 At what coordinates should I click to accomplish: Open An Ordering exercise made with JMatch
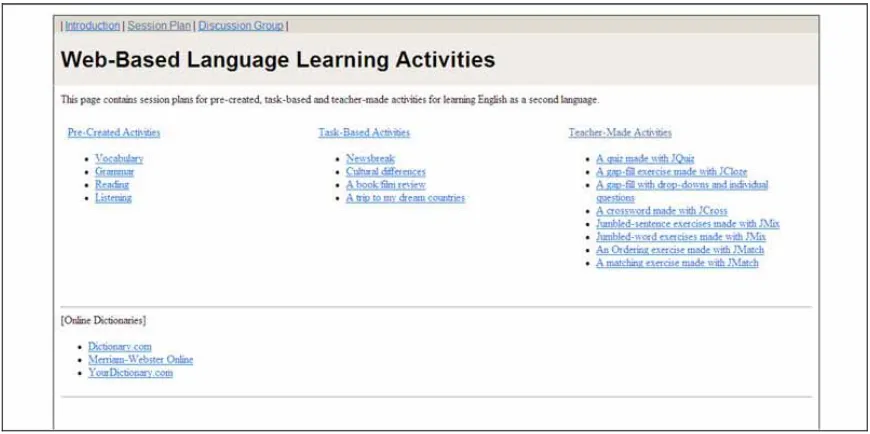pos(680,250)
